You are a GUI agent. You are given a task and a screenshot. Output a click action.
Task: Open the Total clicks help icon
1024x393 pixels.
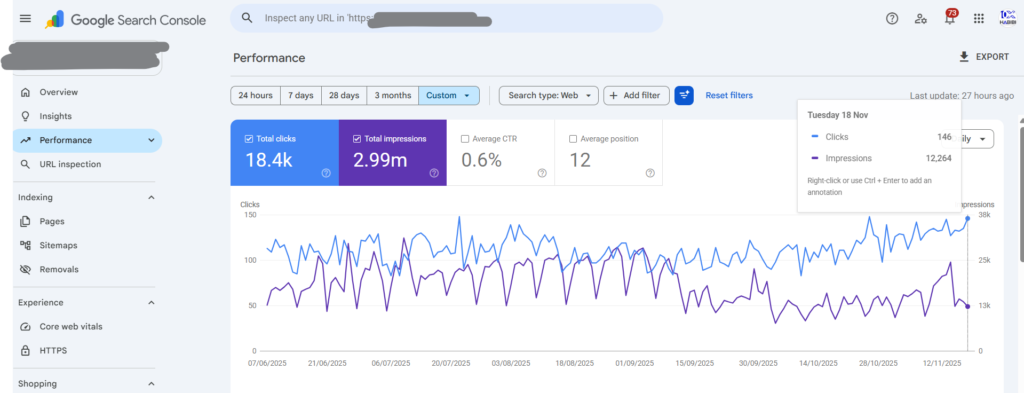[326, 173]
